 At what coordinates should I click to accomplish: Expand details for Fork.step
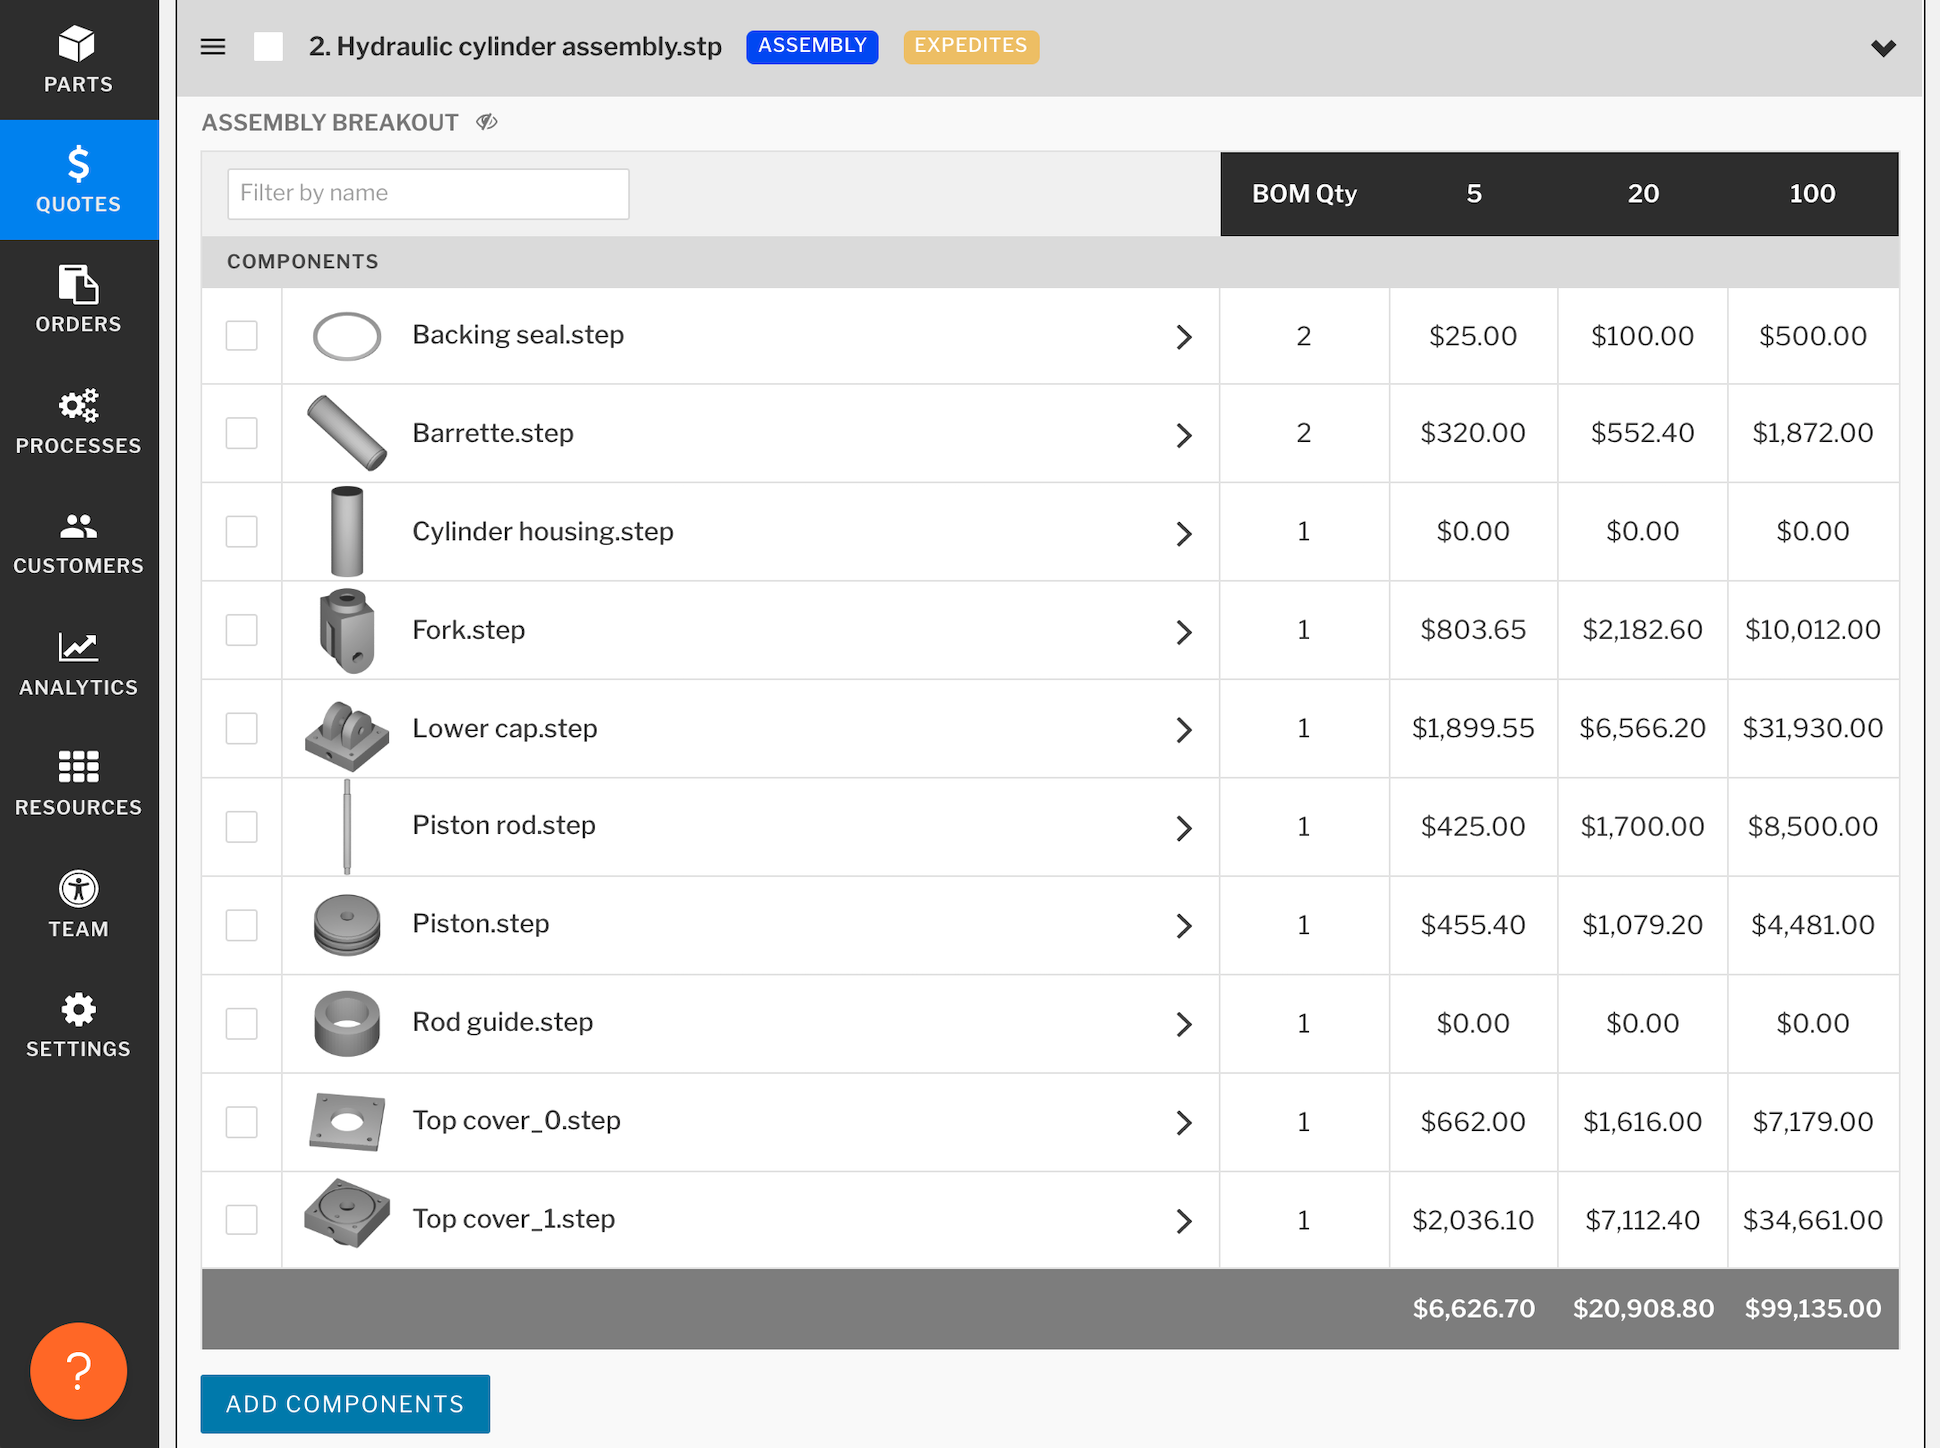1185,631
